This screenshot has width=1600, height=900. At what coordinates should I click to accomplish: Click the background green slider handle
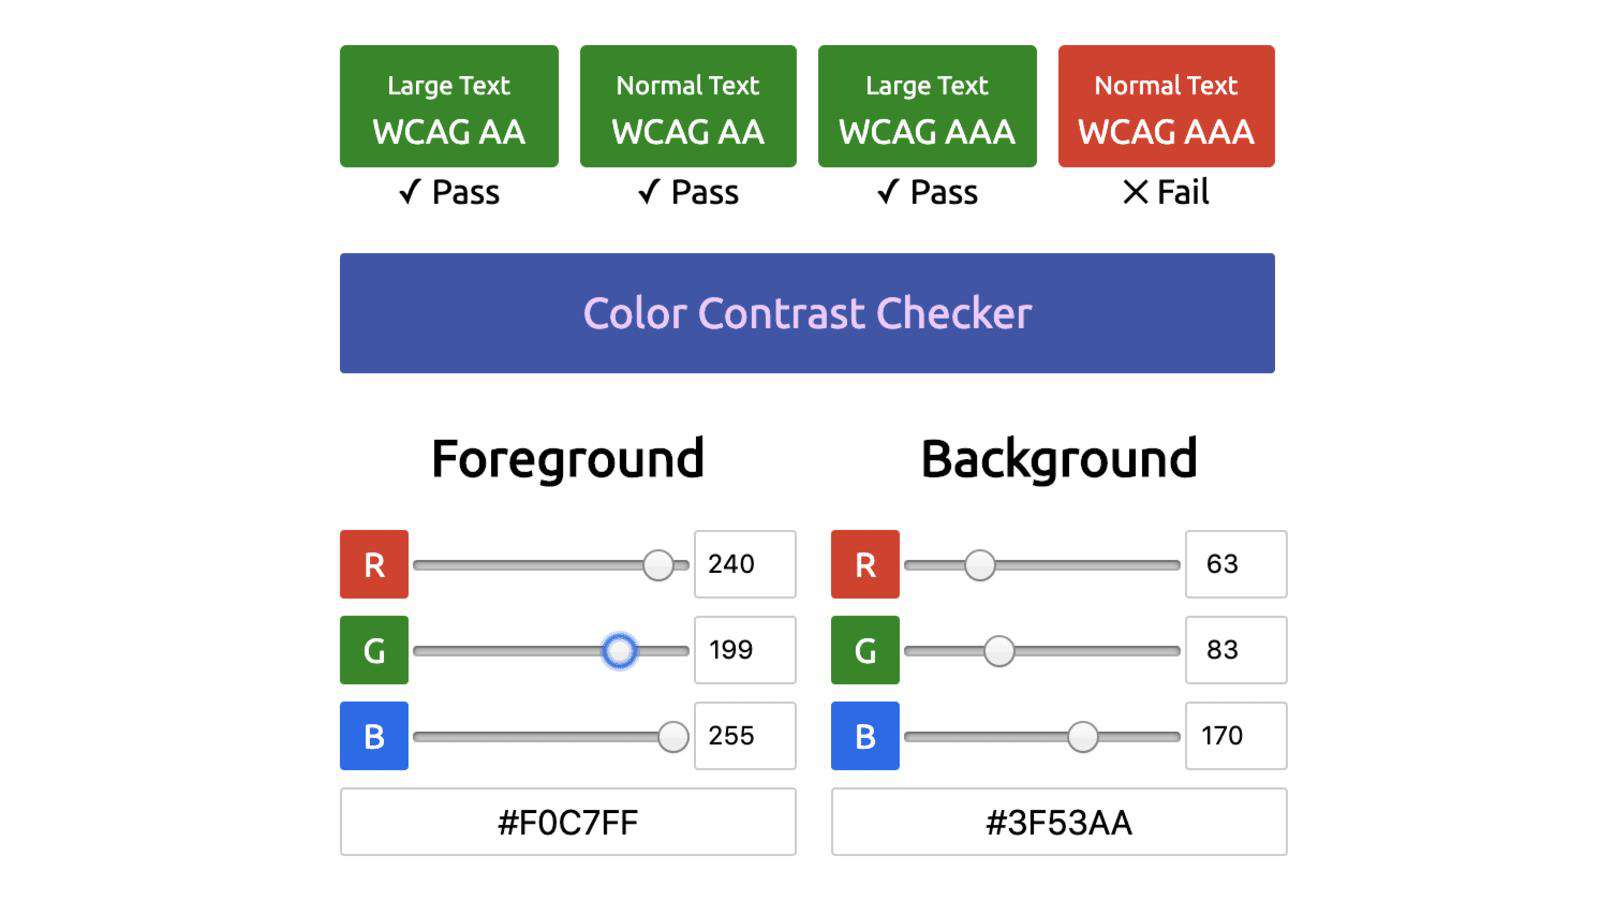(x=999, y=651)
